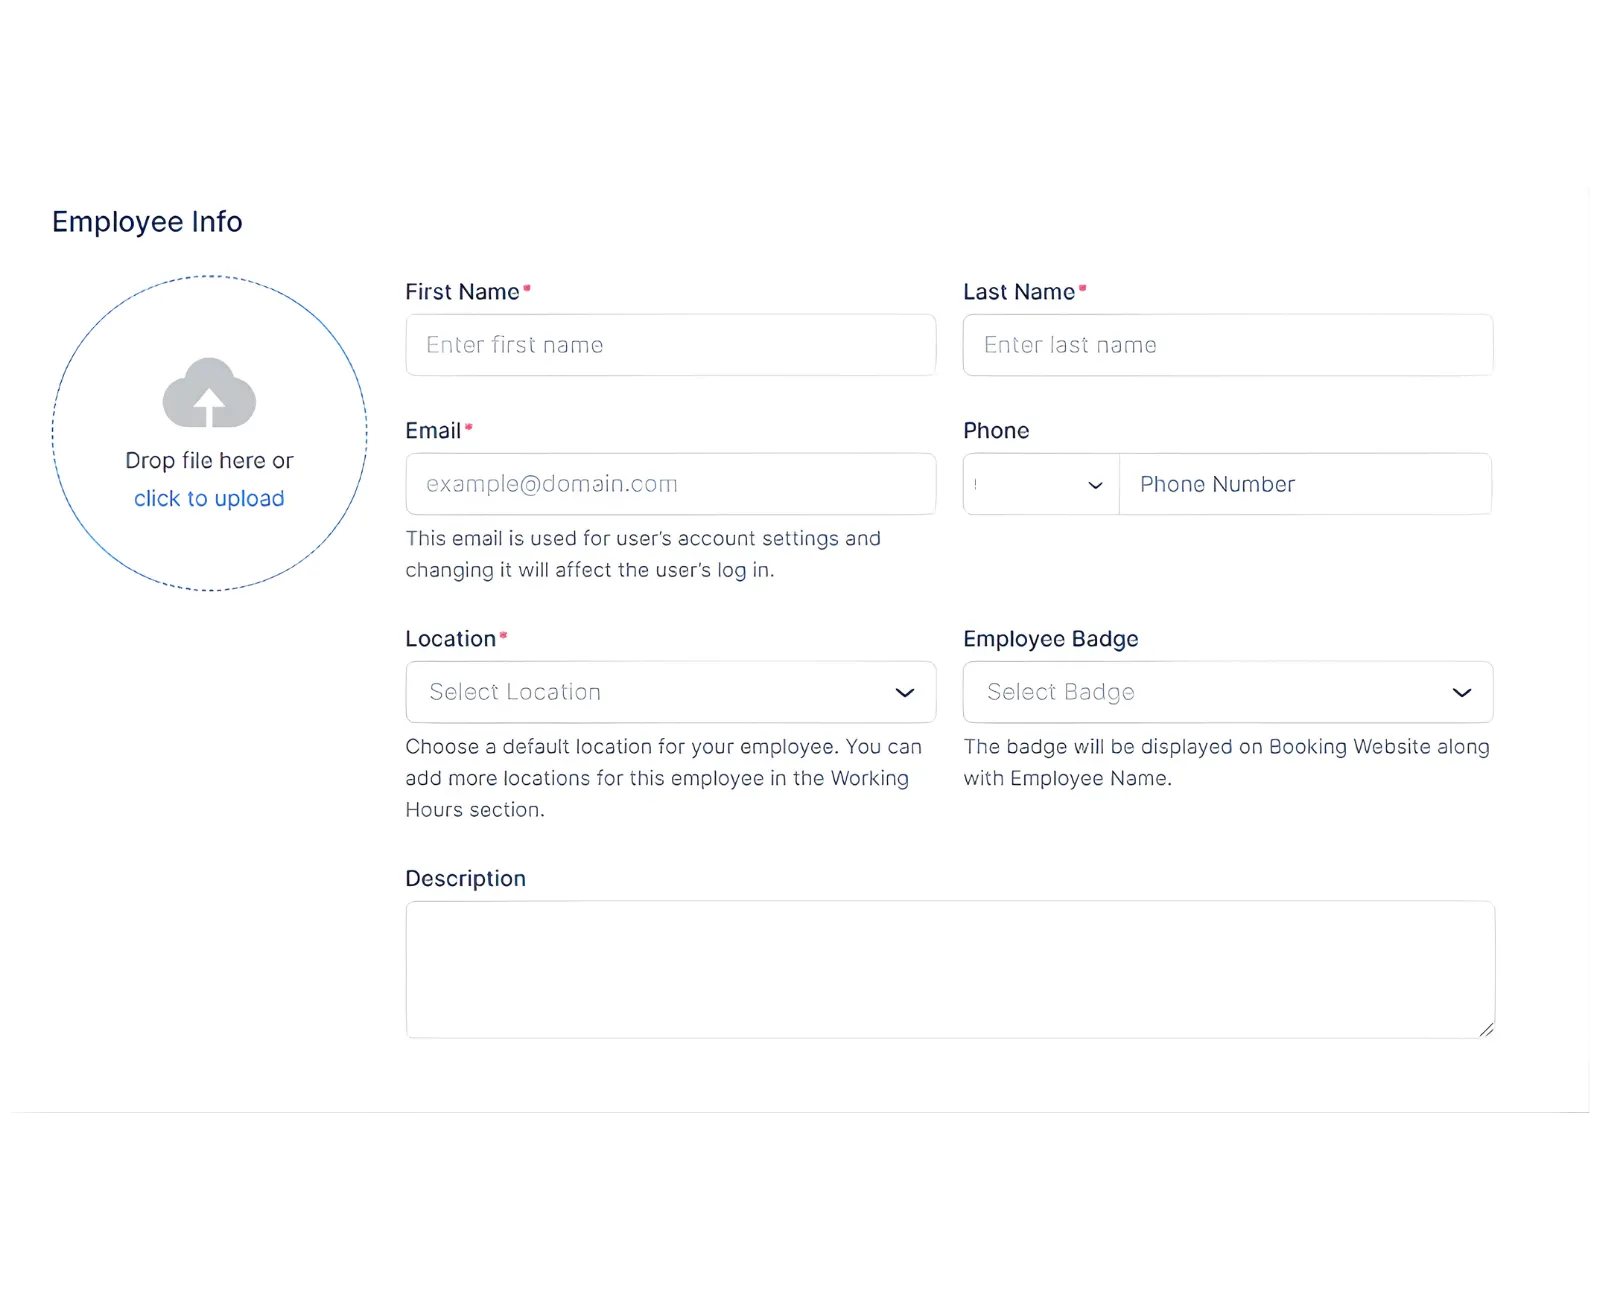Click the required asterisk next to First Name
Image resolution: width=1600 pixels, height=1300 pixels.
[x=527, y=287]
